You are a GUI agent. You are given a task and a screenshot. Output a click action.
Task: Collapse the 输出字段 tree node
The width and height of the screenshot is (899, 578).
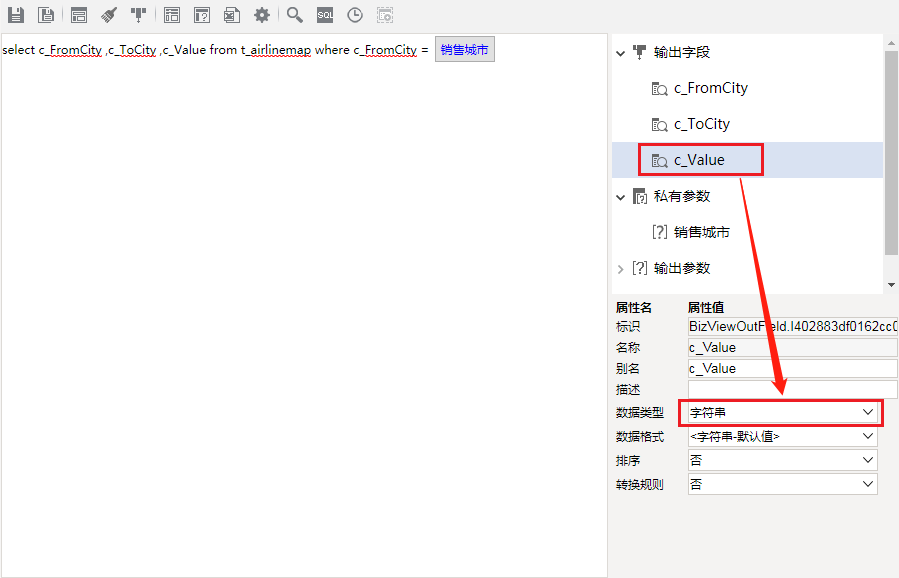tap(620, 53)
